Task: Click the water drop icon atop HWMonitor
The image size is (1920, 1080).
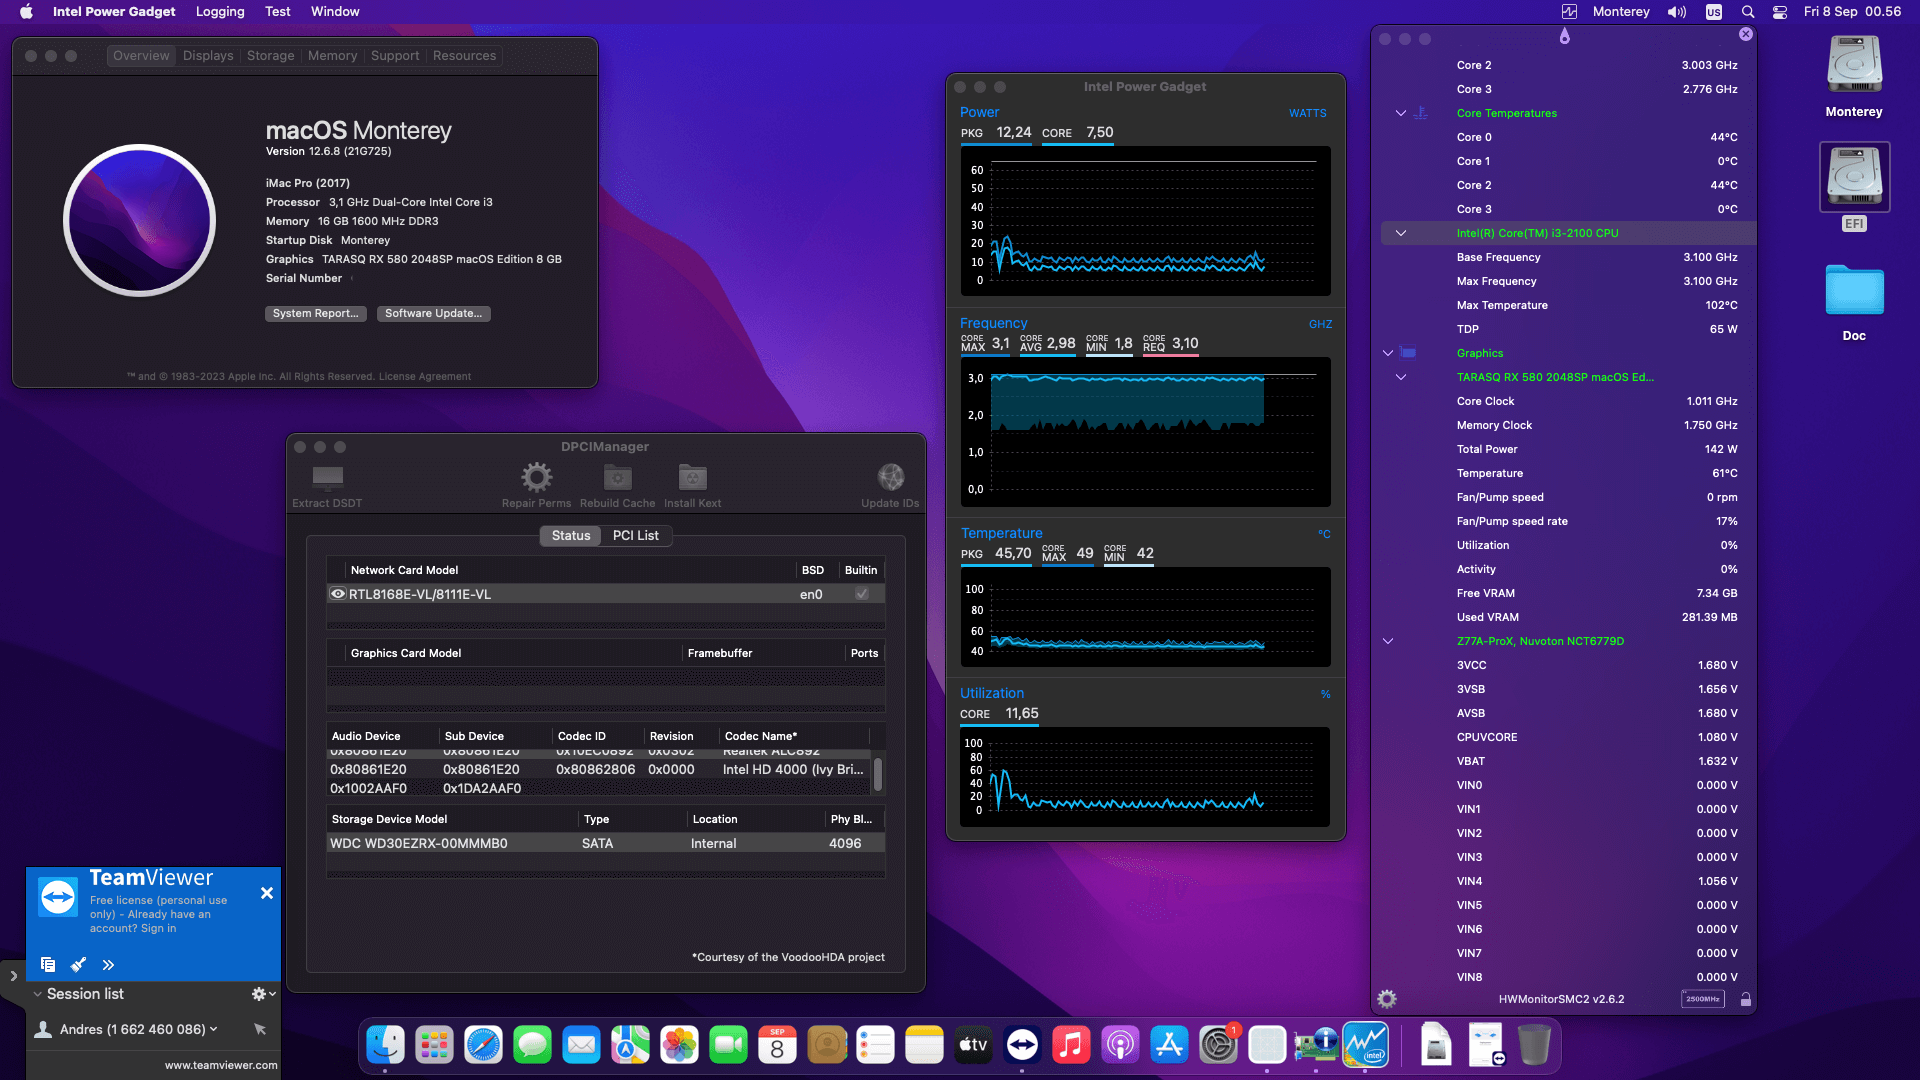Action: pos(1565,37)
